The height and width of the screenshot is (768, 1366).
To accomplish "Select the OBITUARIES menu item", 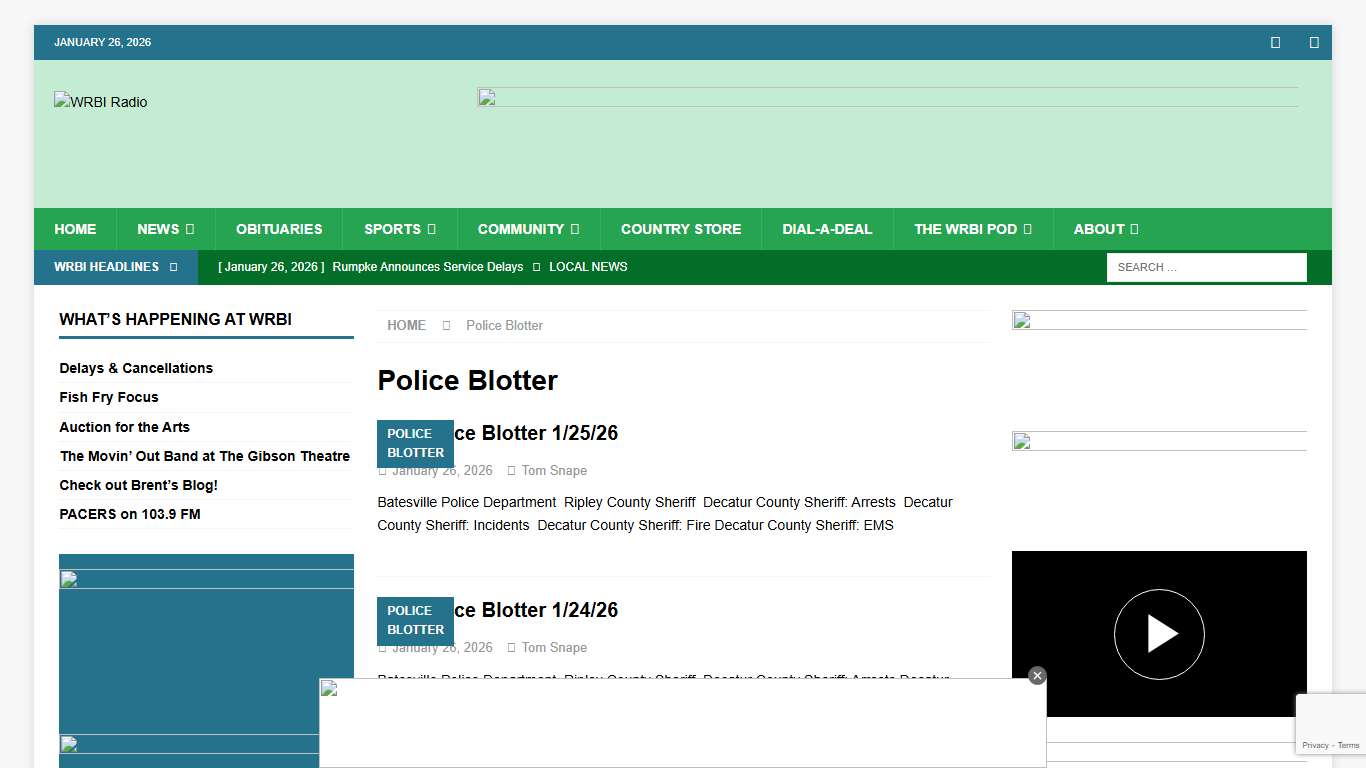I will (279, 229).
